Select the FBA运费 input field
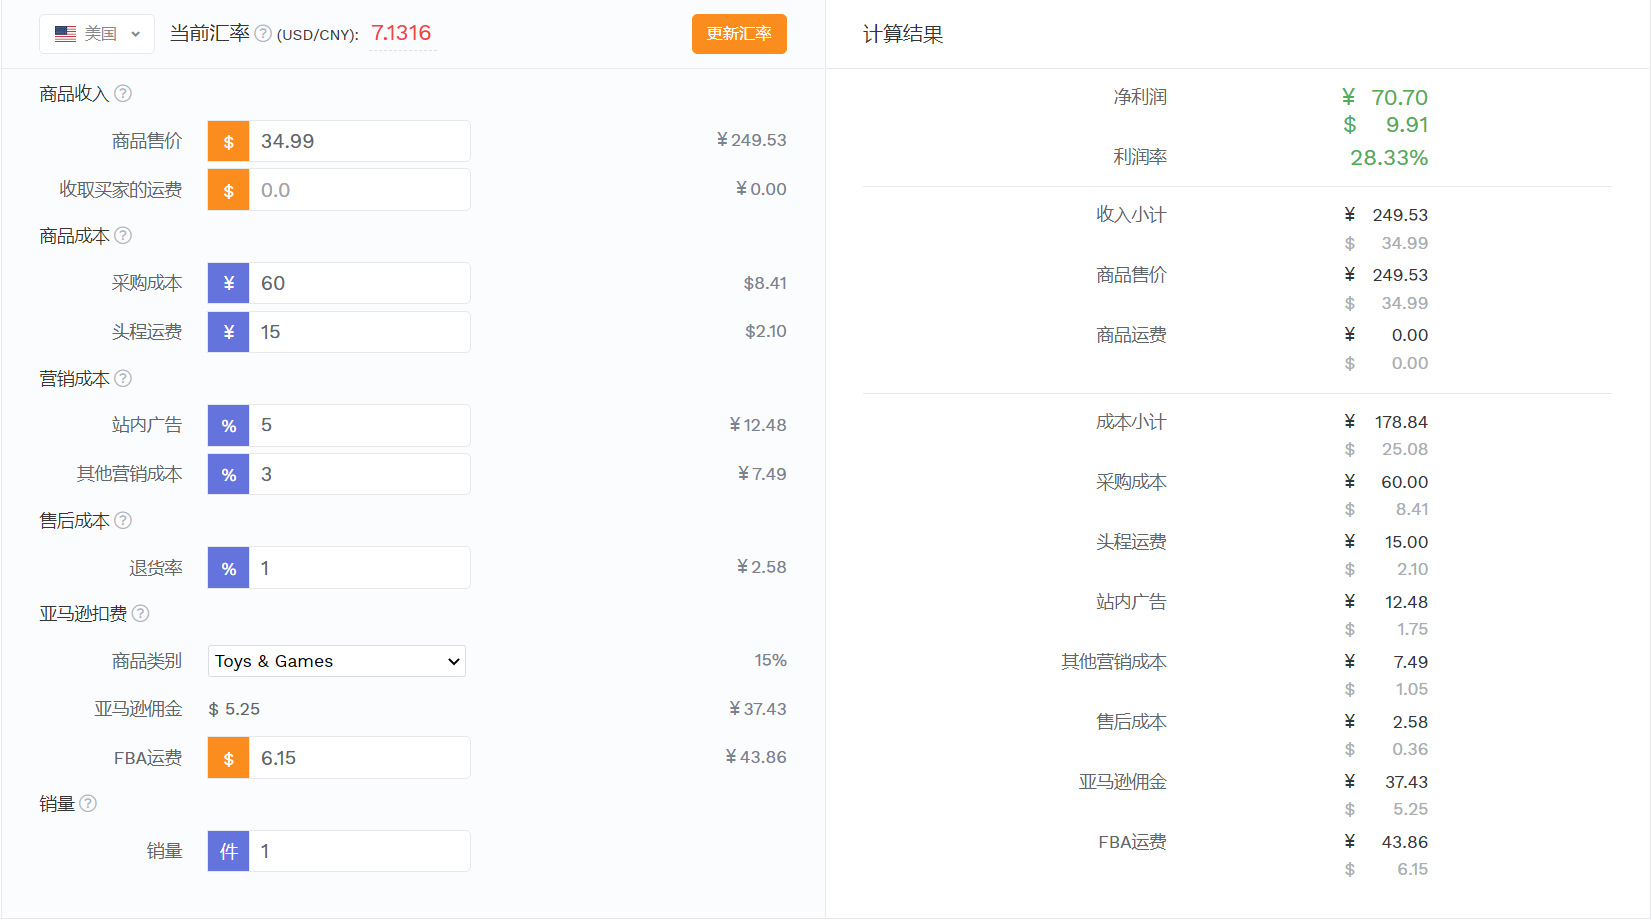1652x920 pixels. click(x=359, y=758)
